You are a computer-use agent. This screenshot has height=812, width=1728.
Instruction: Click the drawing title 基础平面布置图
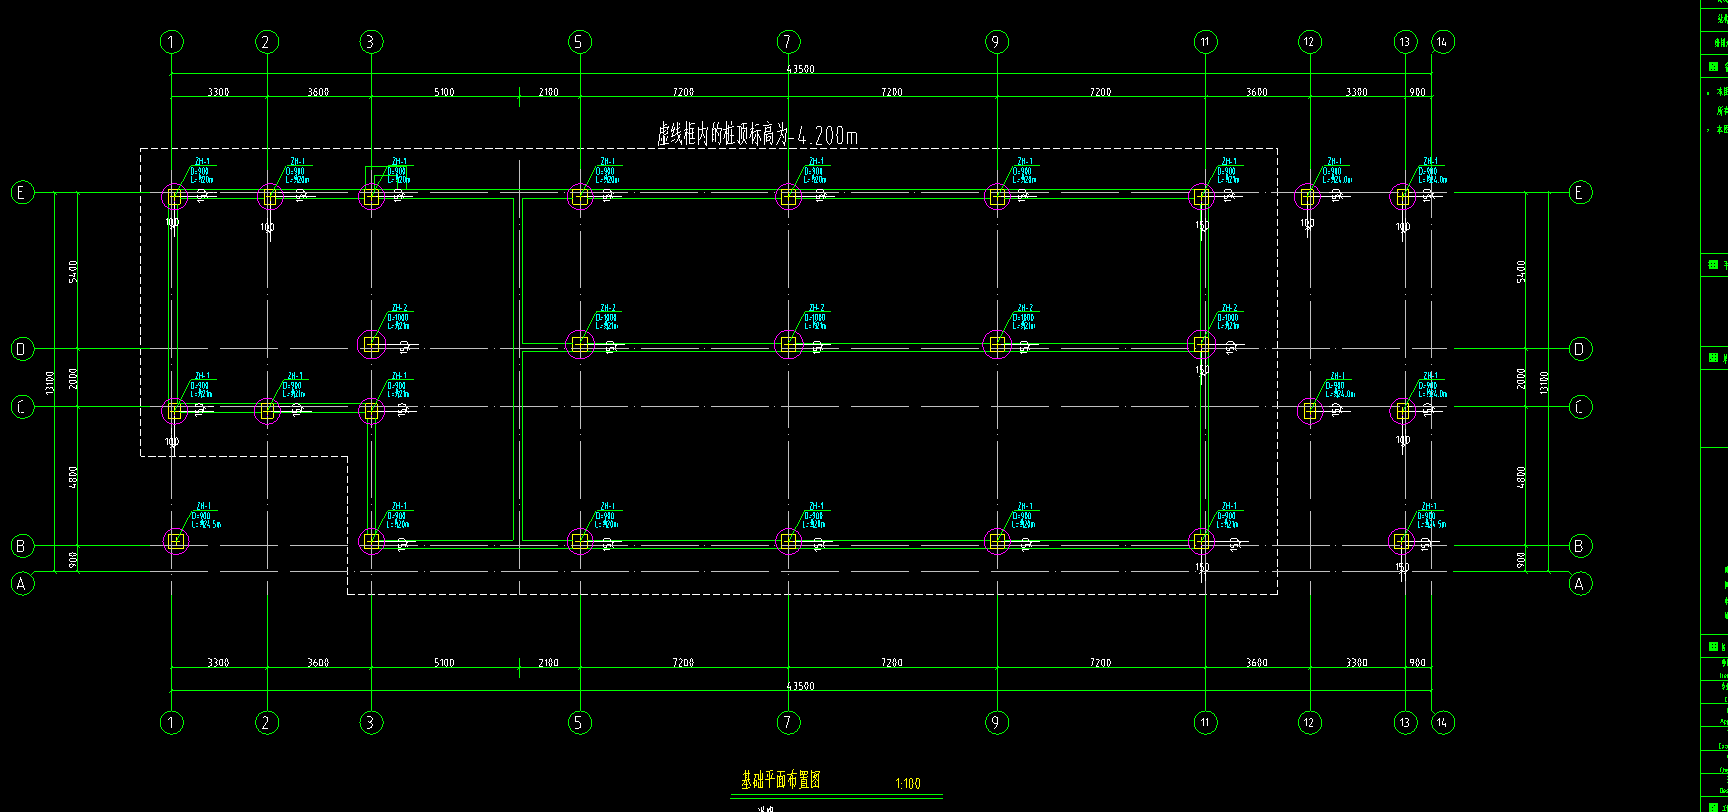780,780
